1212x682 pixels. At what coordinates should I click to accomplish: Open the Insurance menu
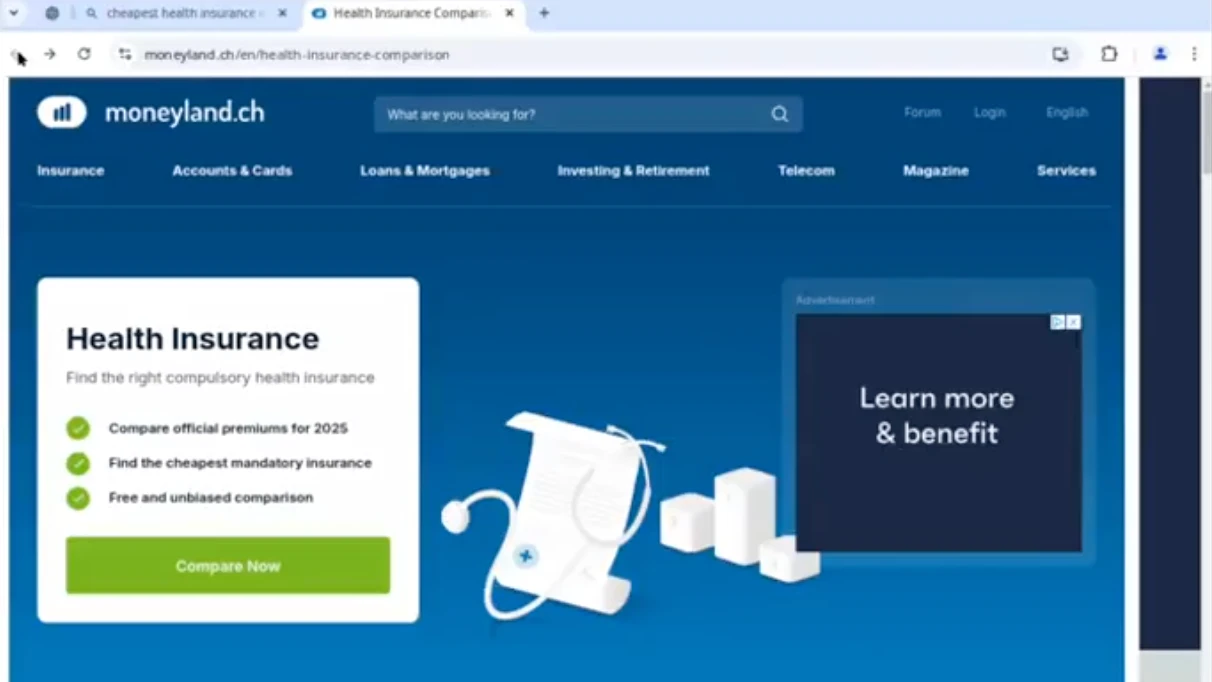click(x=71, y=171)
